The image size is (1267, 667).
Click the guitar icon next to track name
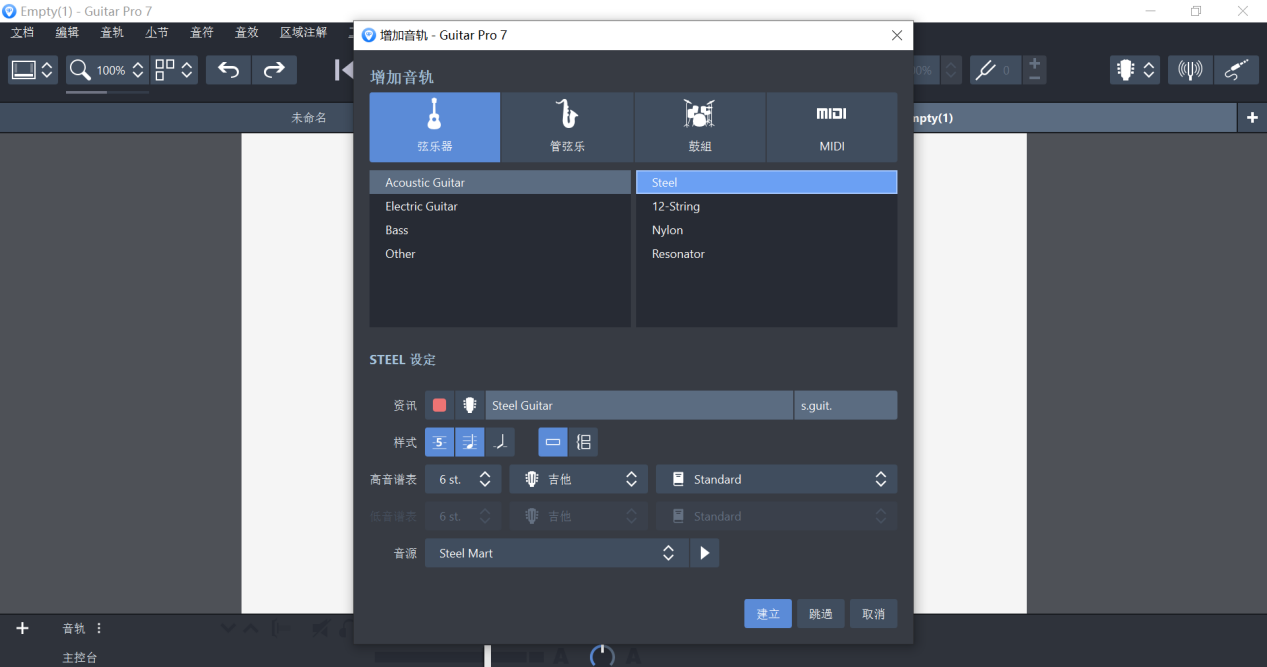coord(469,405)
